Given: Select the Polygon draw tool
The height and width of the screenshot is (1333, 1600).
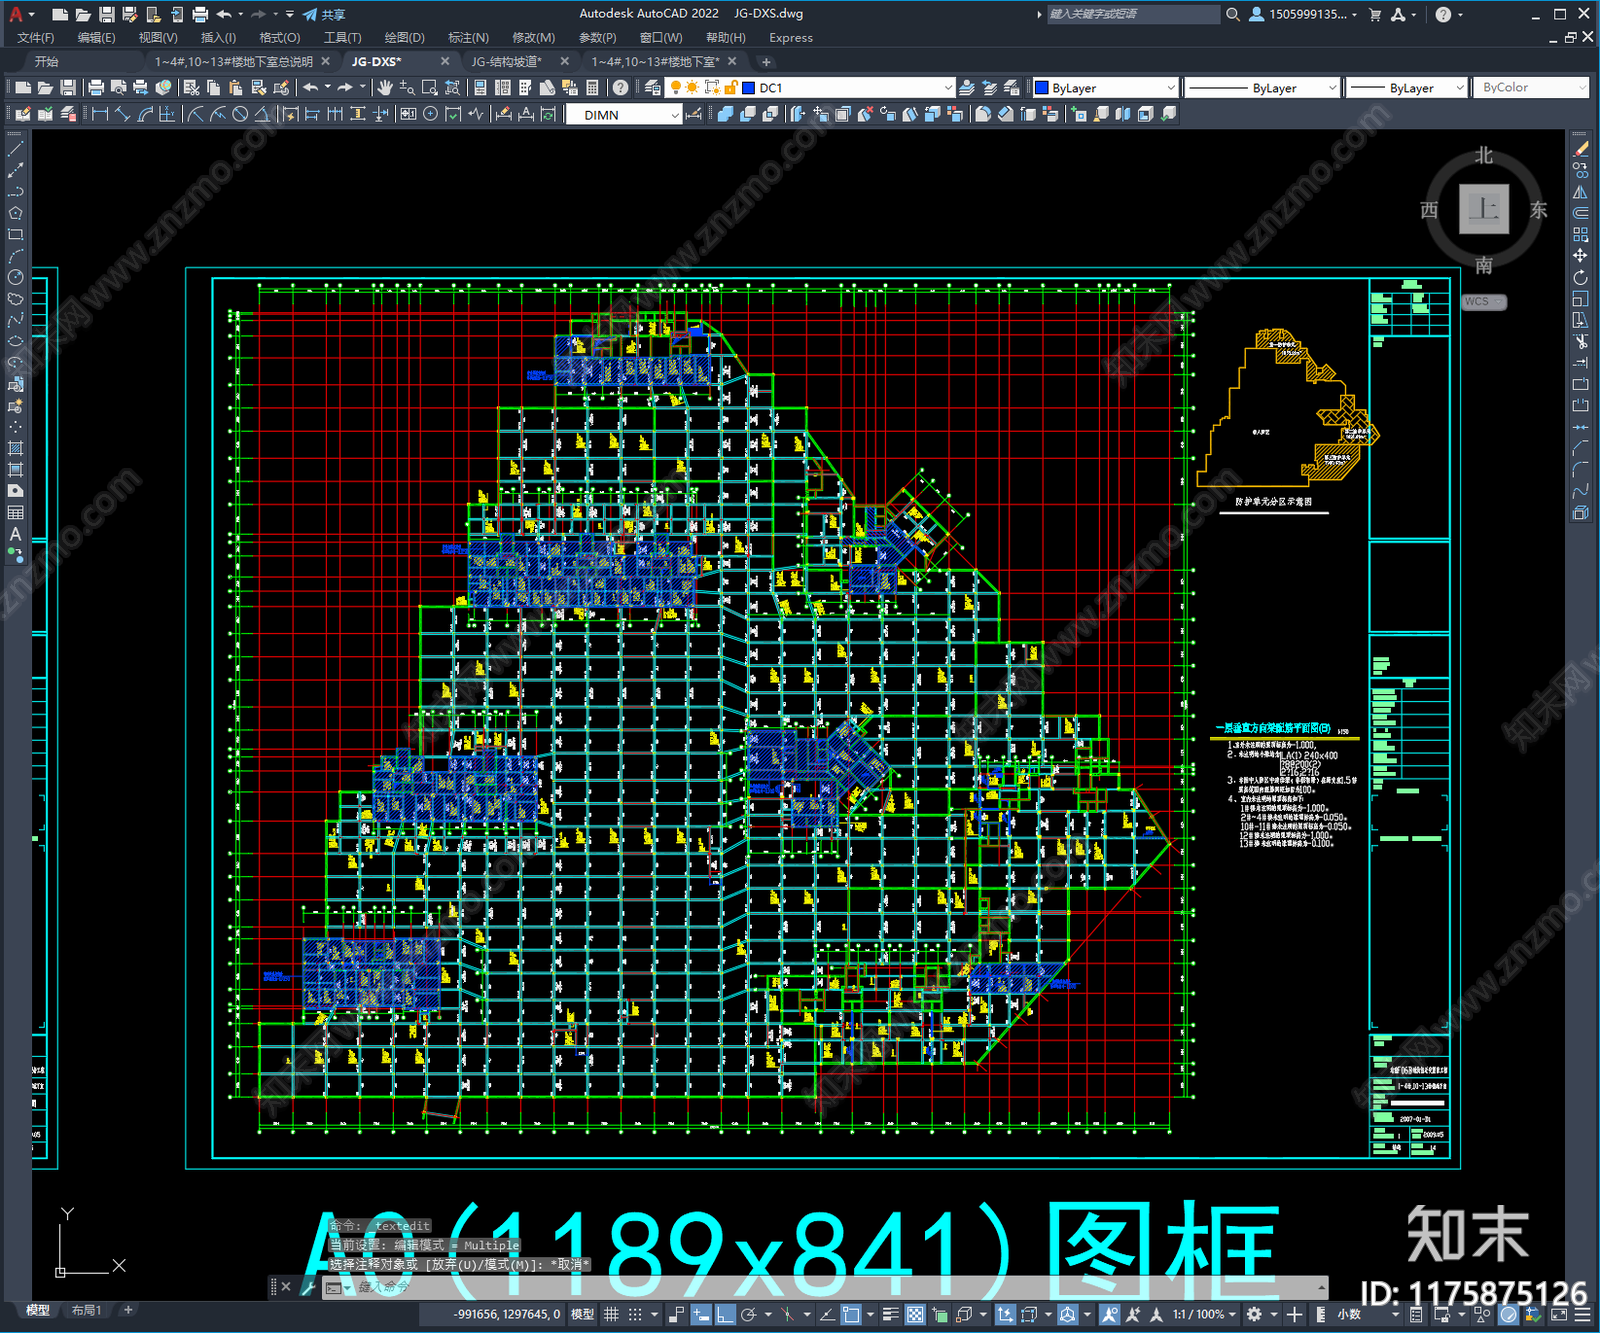Looking at the screenshot, I should point(15,213).
